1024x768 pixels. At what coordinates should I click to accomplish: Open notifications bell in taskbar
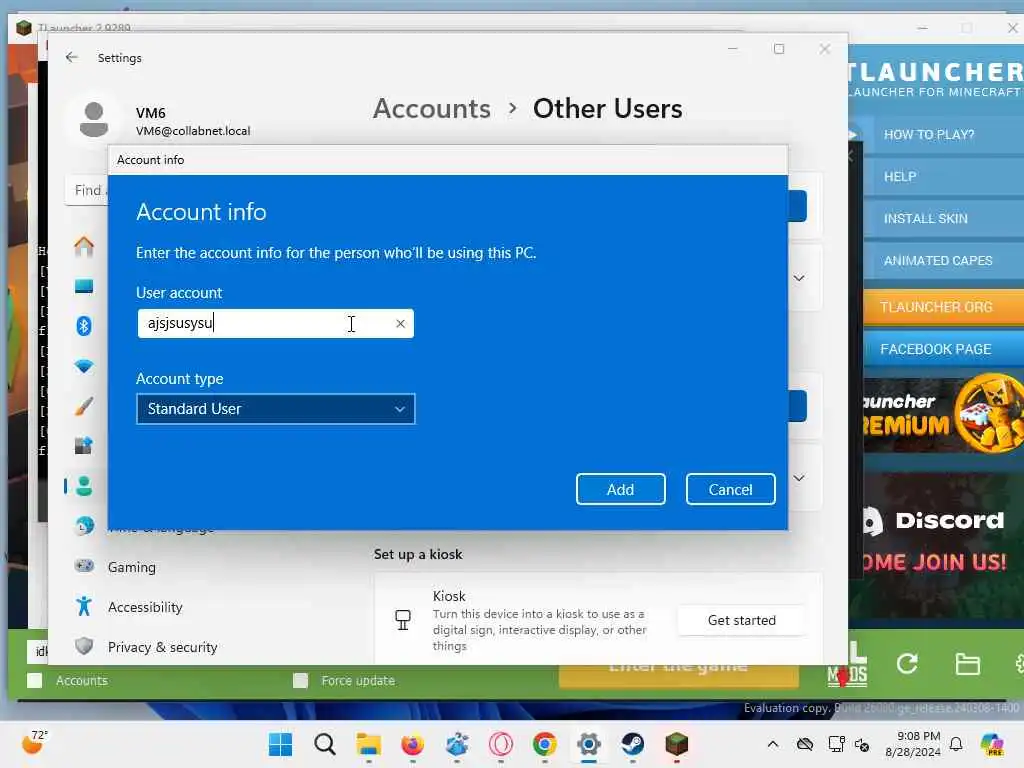click(x=956, y=744)
